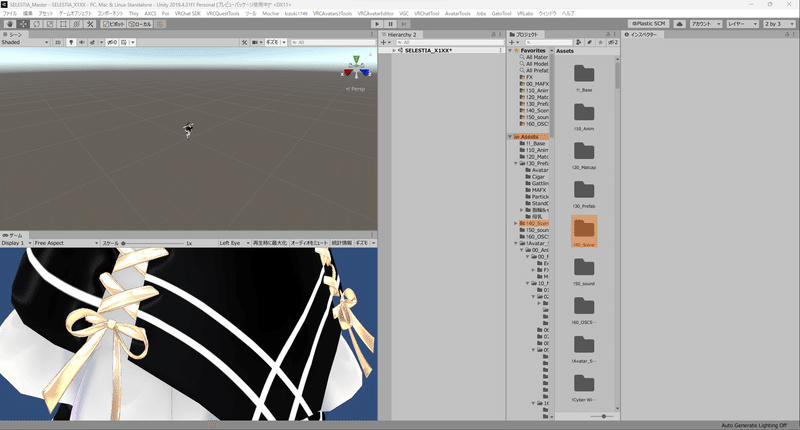The image size is (800, 430).
Task: Click the Scene view search field
Action: 332,42
